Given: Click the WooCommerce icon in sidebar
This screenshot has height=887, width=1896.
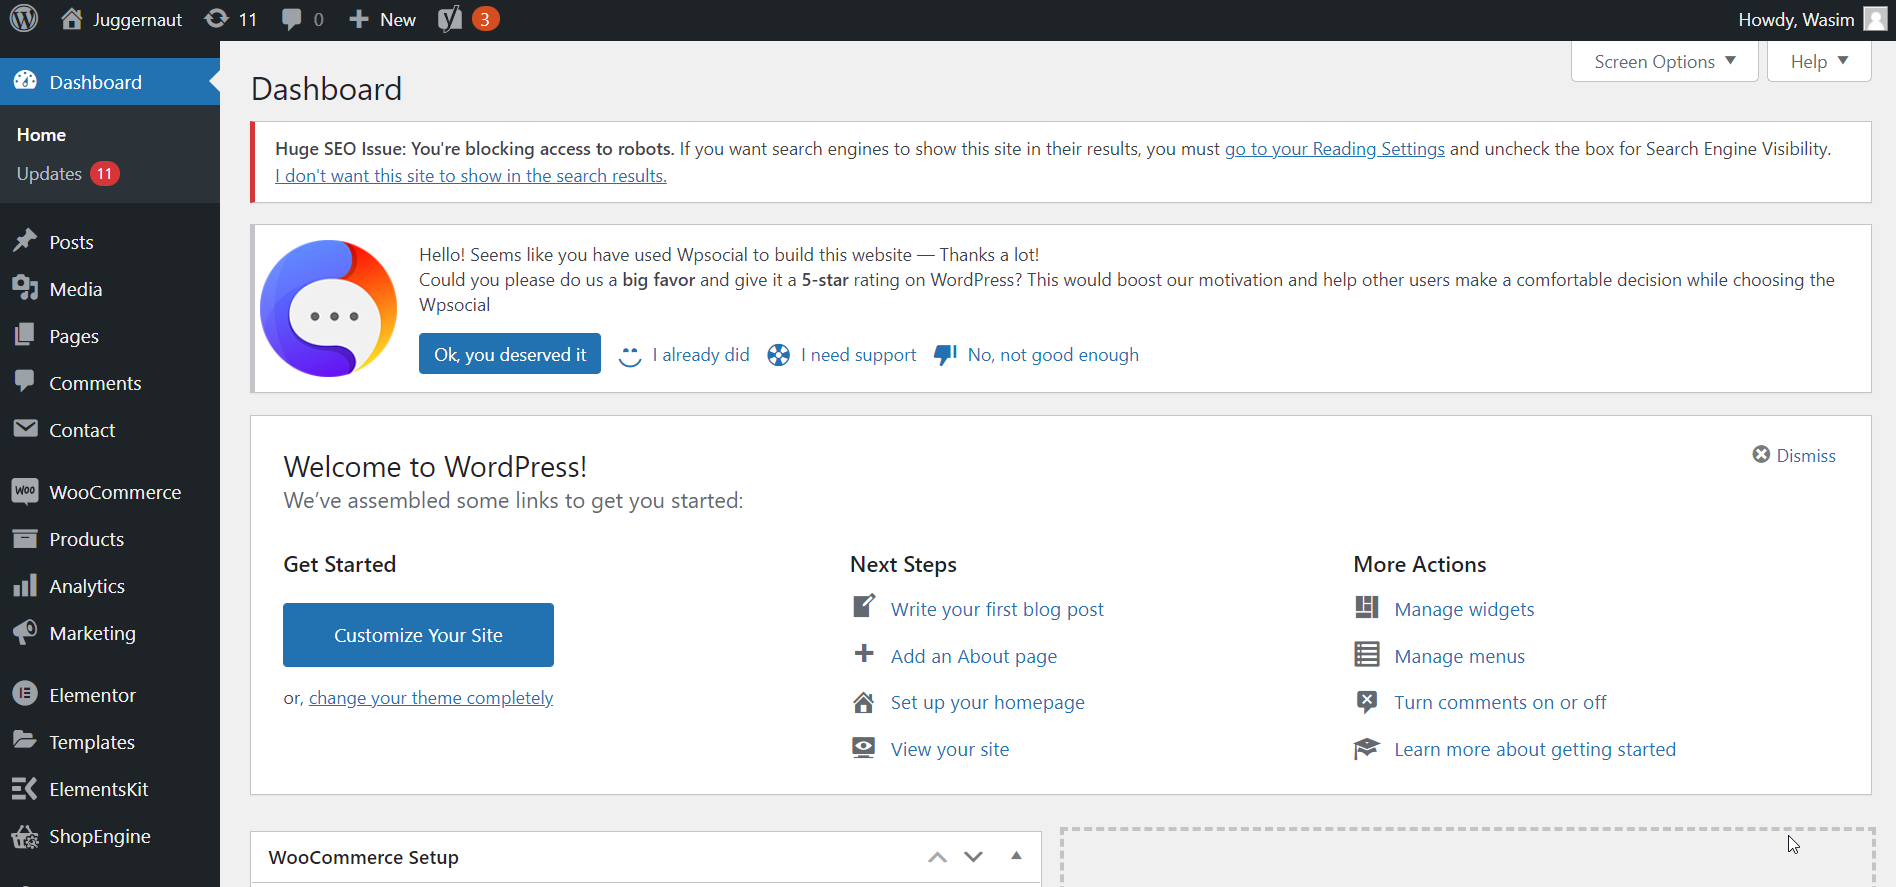Looking at the screenshot, I should 25,491.
